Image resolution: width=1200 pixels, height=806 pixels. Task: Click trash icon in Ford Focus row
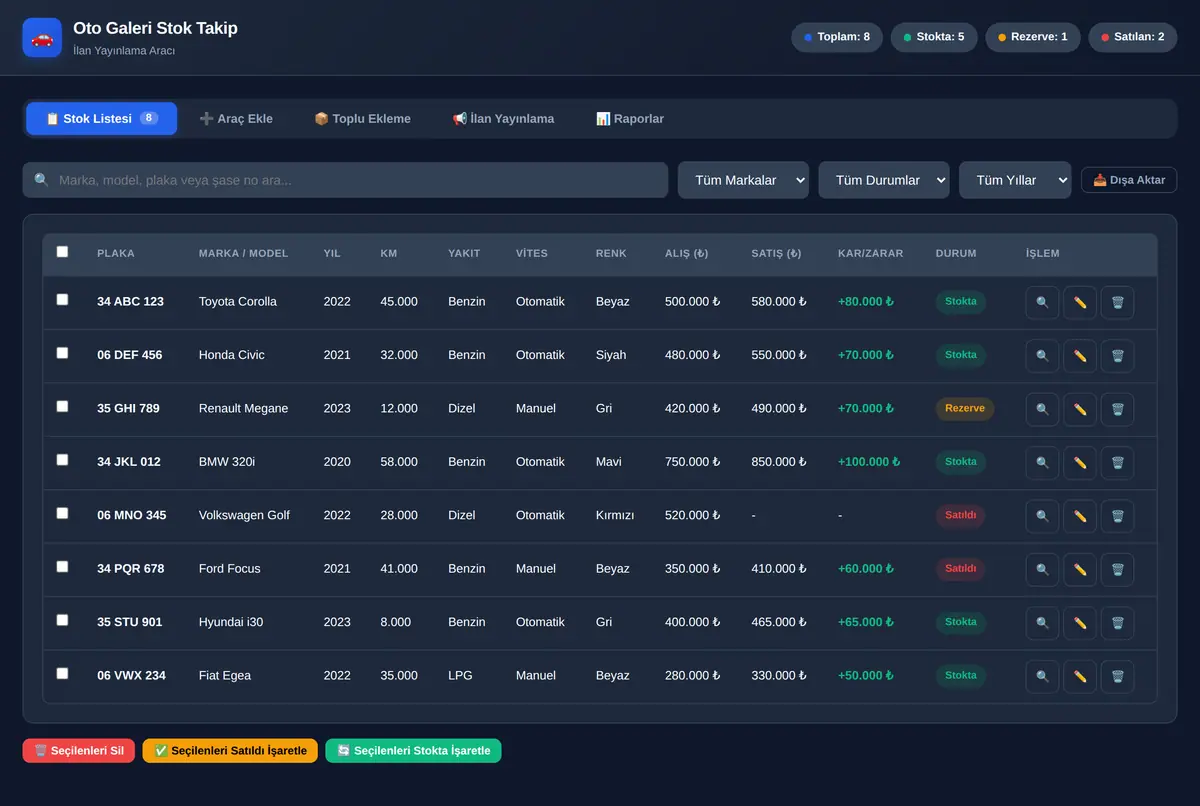tap(1117, 569)
